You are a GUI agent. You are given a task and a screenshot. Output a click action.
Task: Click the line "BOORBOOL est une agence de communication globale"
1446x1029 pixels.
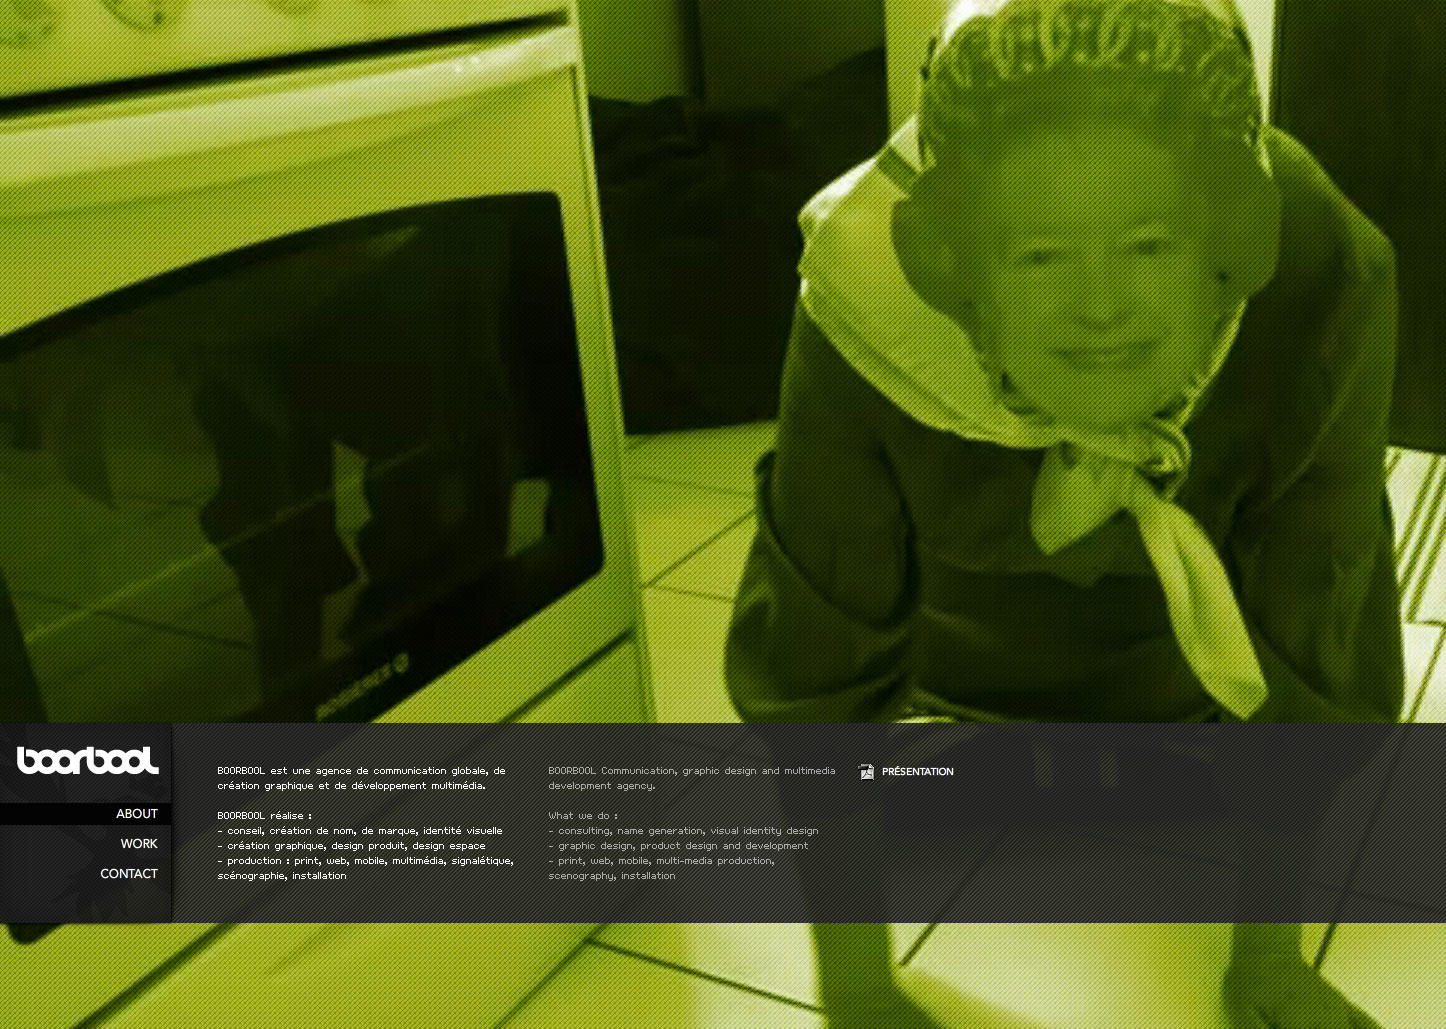[x=361, y=771]
